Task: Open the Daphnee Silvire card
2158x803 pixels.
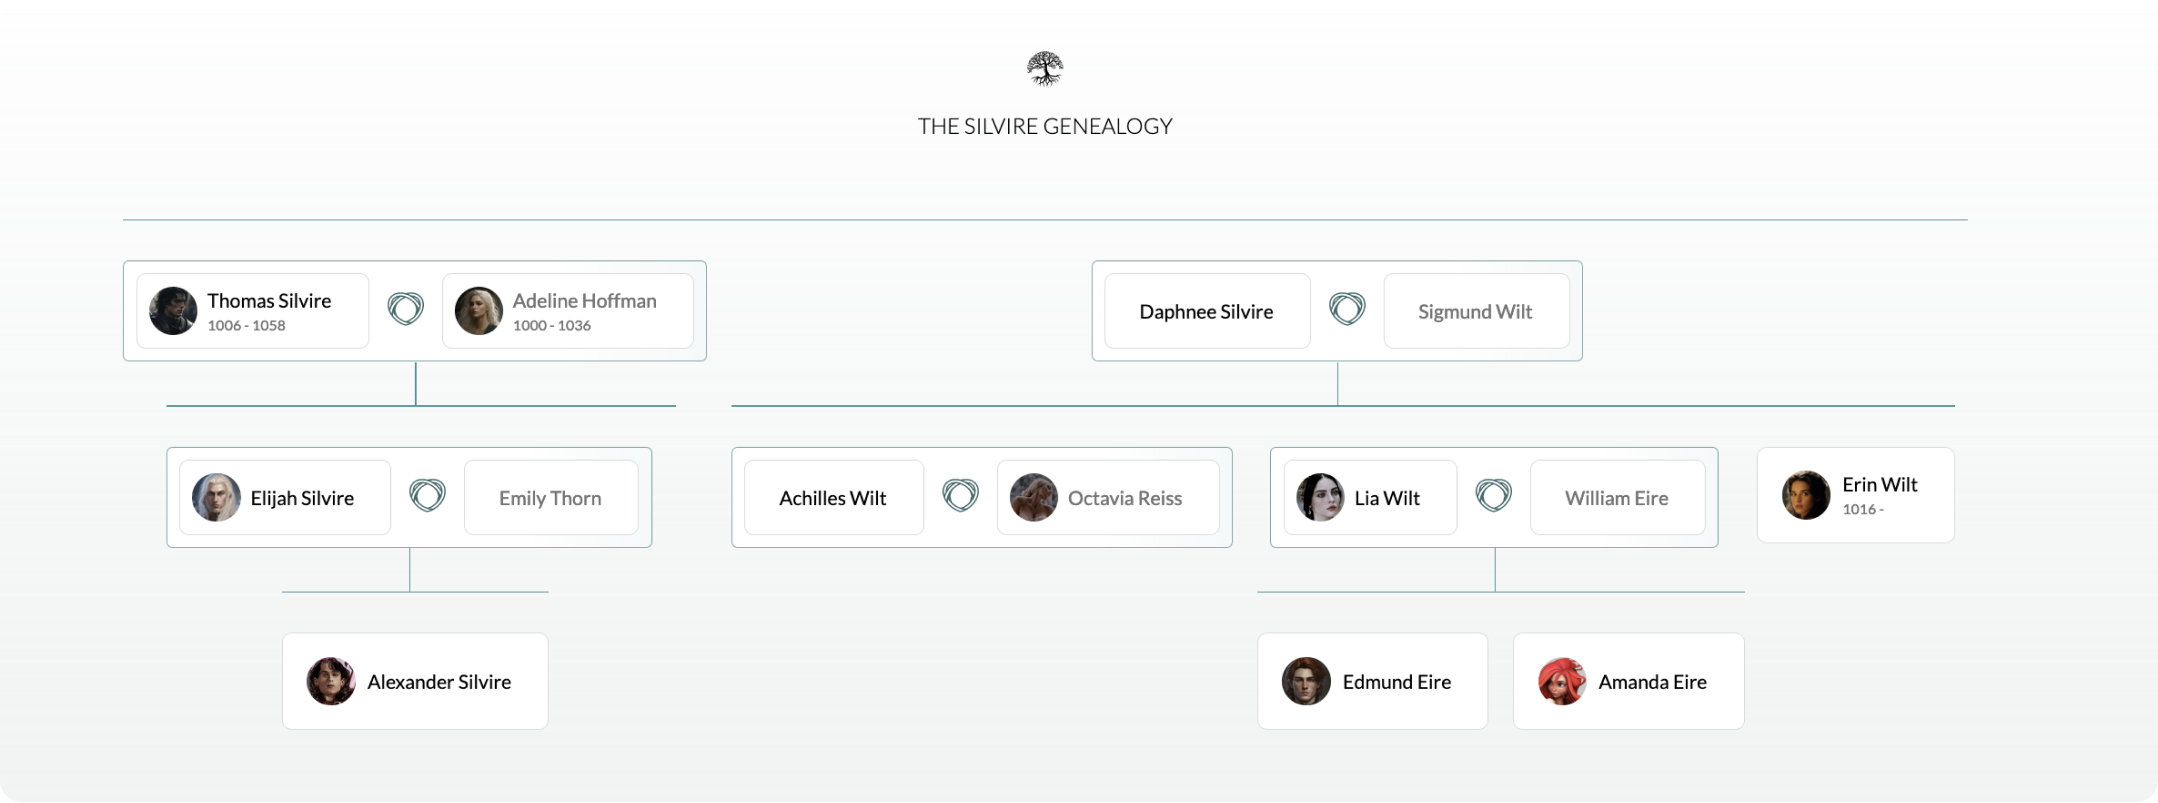Action: (x=1206, y=312)
